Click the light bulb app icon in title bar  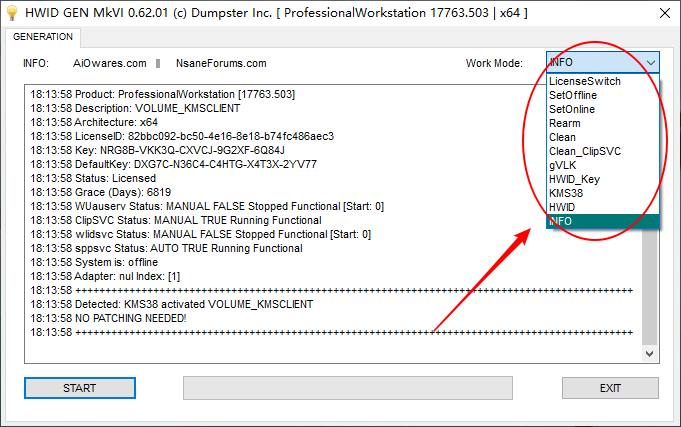pyautogui.click(x=12, y=13)
